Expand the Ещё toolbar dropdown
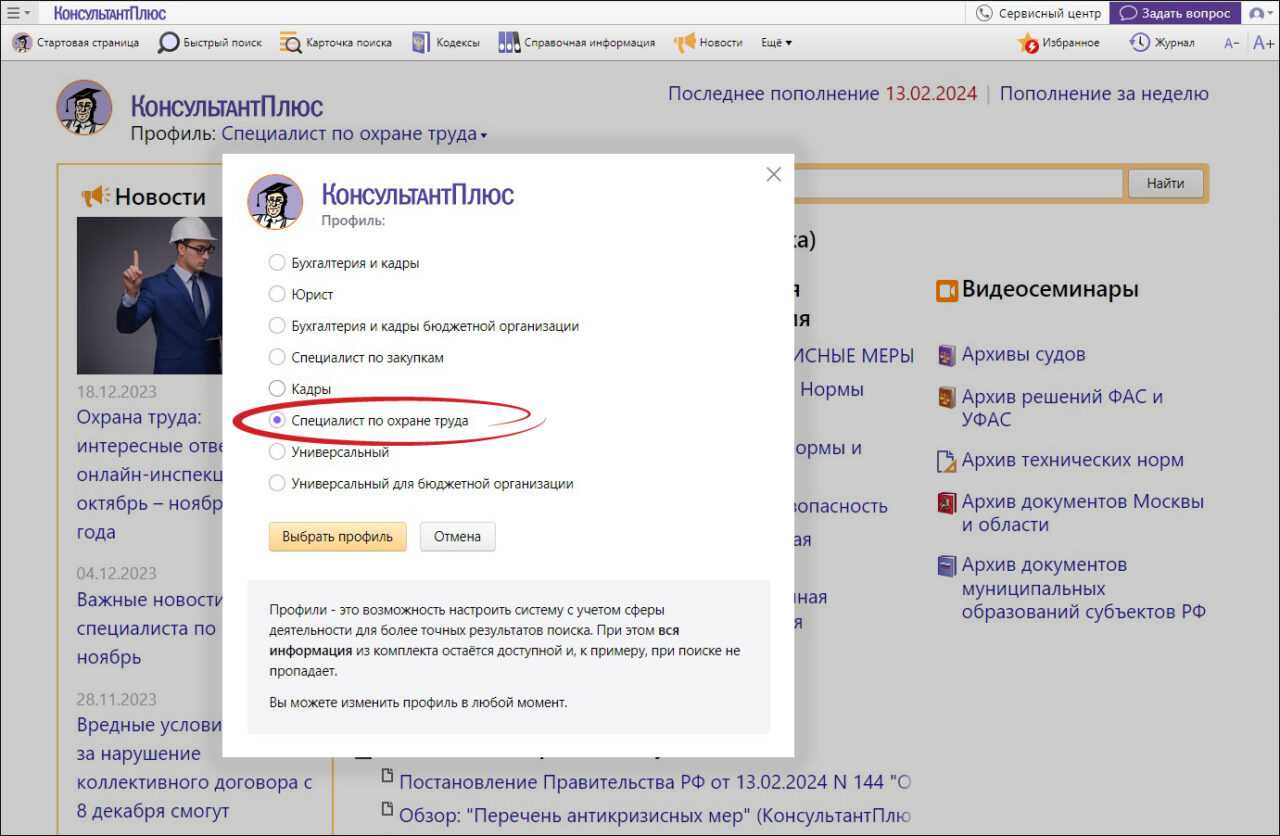This screenshot has width=1280, height=836. point(776,43)
